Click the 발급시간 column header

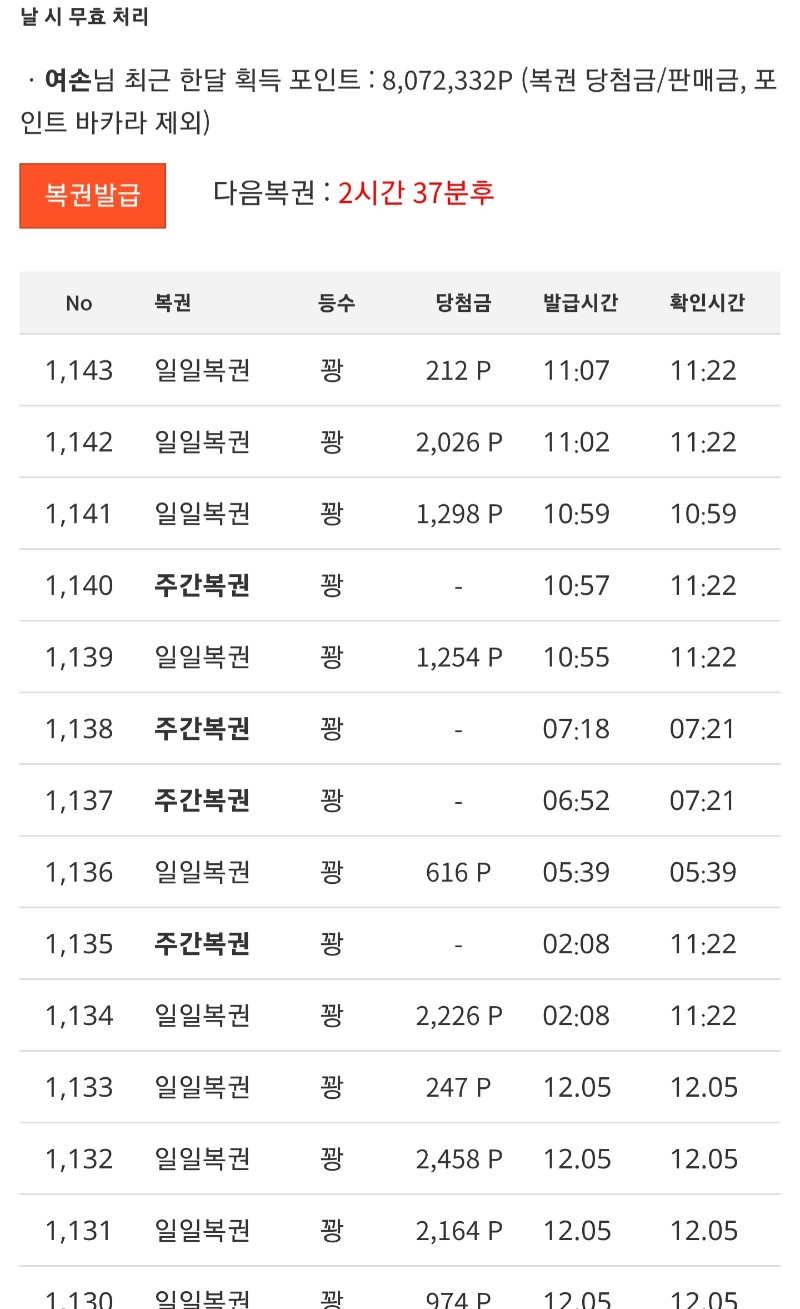click(580, 303)
